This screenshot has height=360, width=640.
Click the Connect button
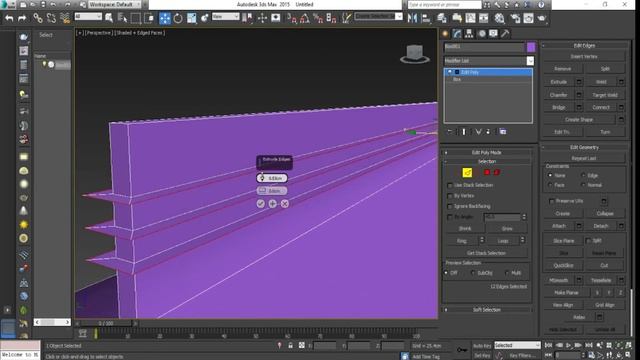[601, 107]
